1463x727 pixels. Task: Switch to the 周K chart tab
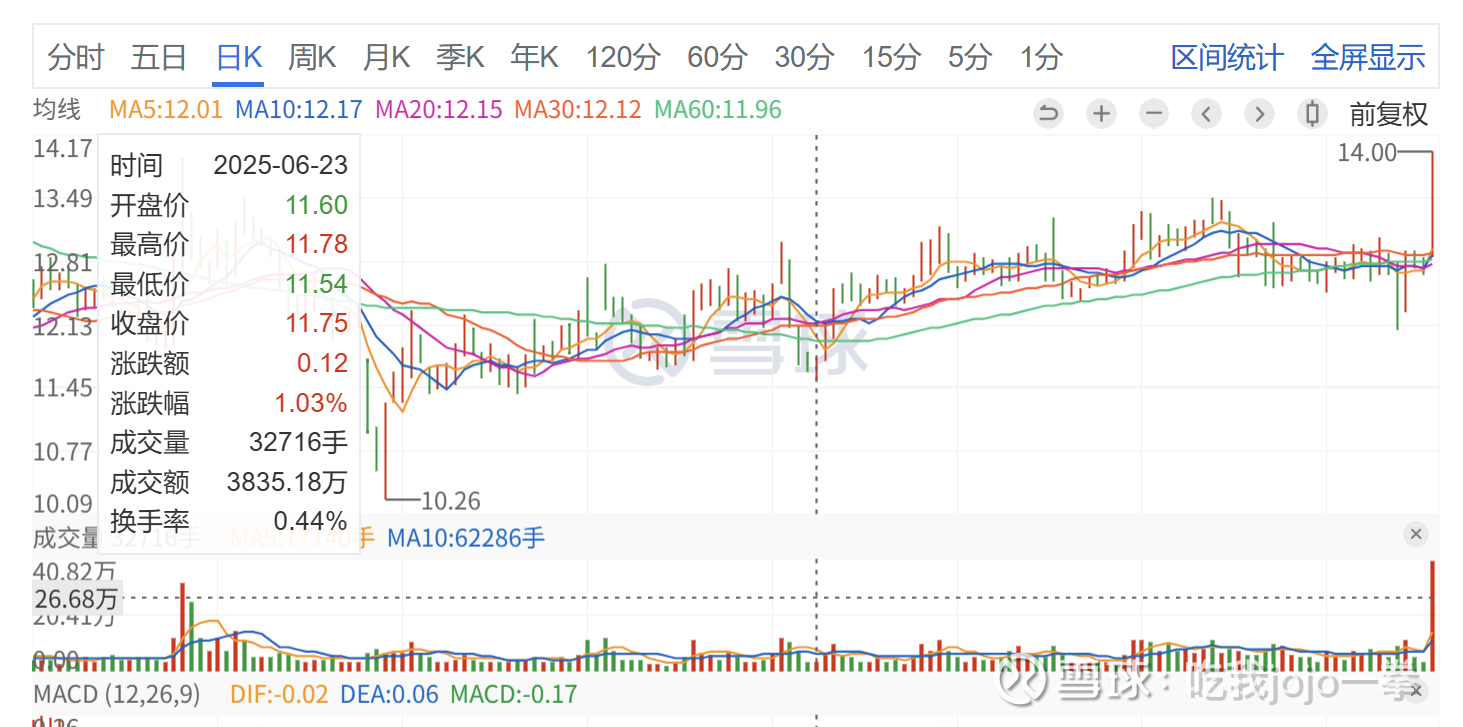pyautogui.click(x=312, y=58)
